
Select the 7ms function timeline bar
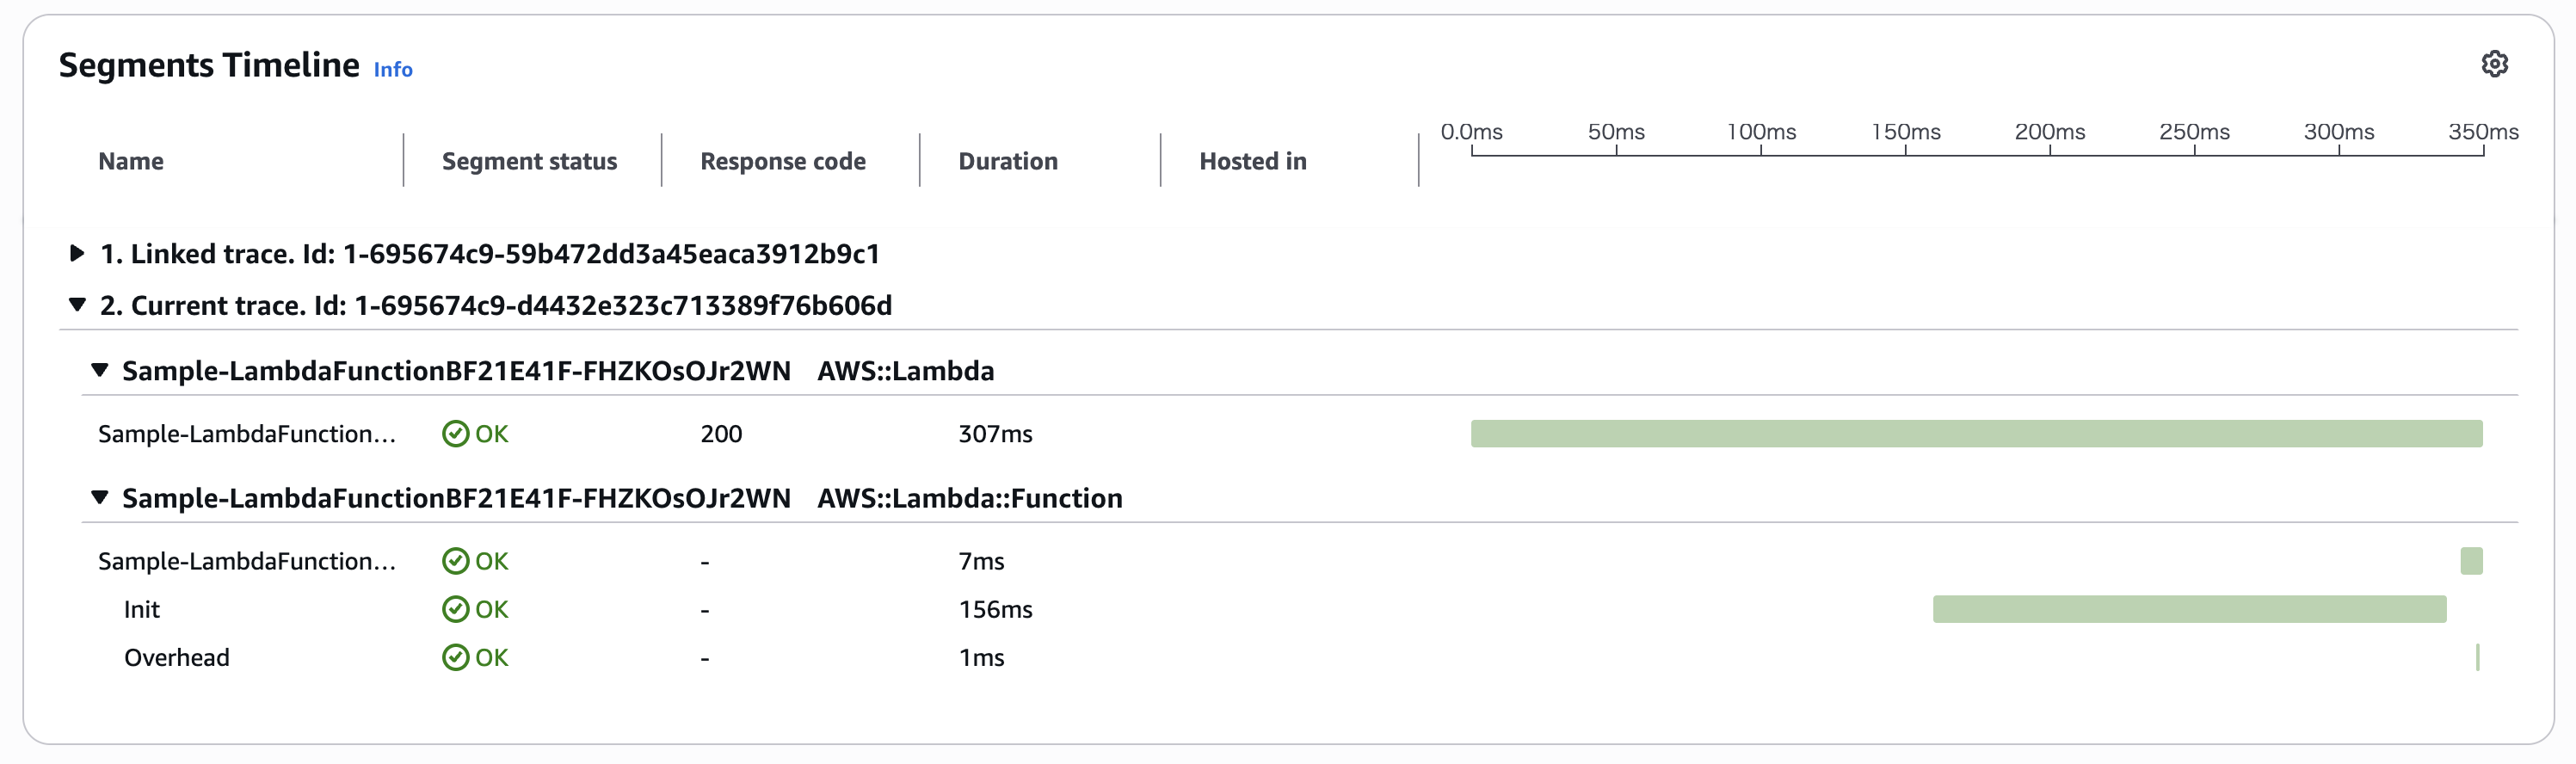pos(2470,561)
